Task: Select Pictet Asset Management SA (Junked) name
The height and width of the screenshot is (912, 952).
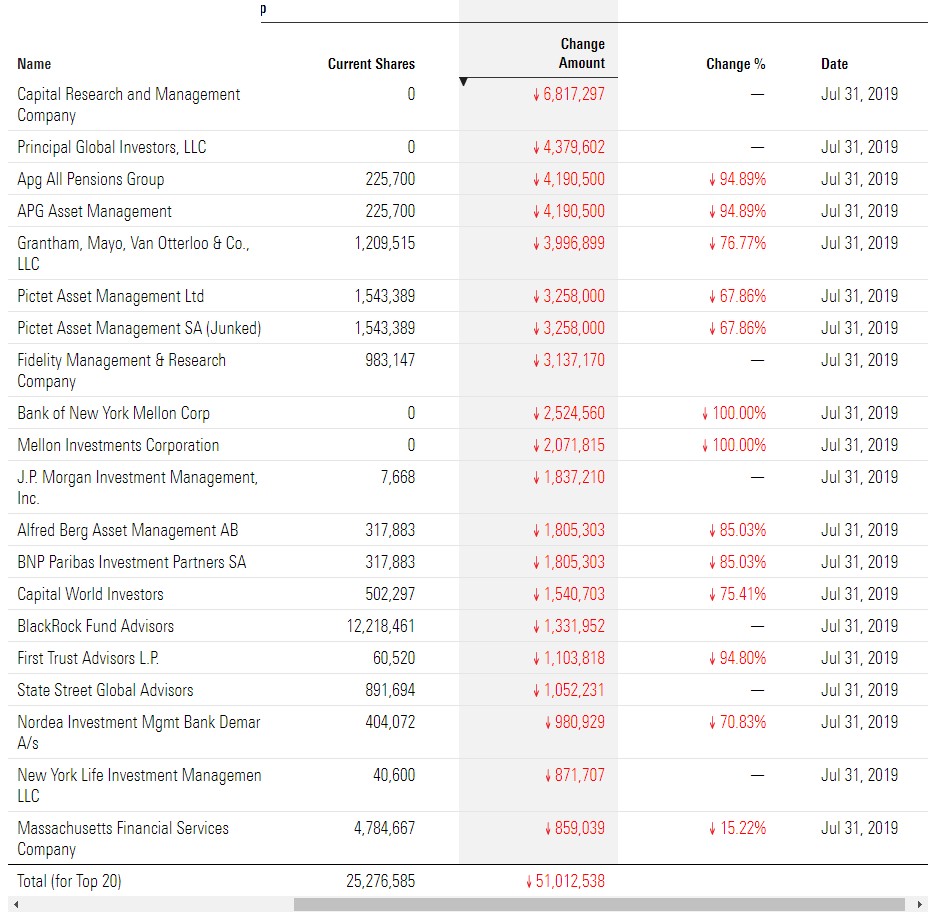Action: point(139,328)
